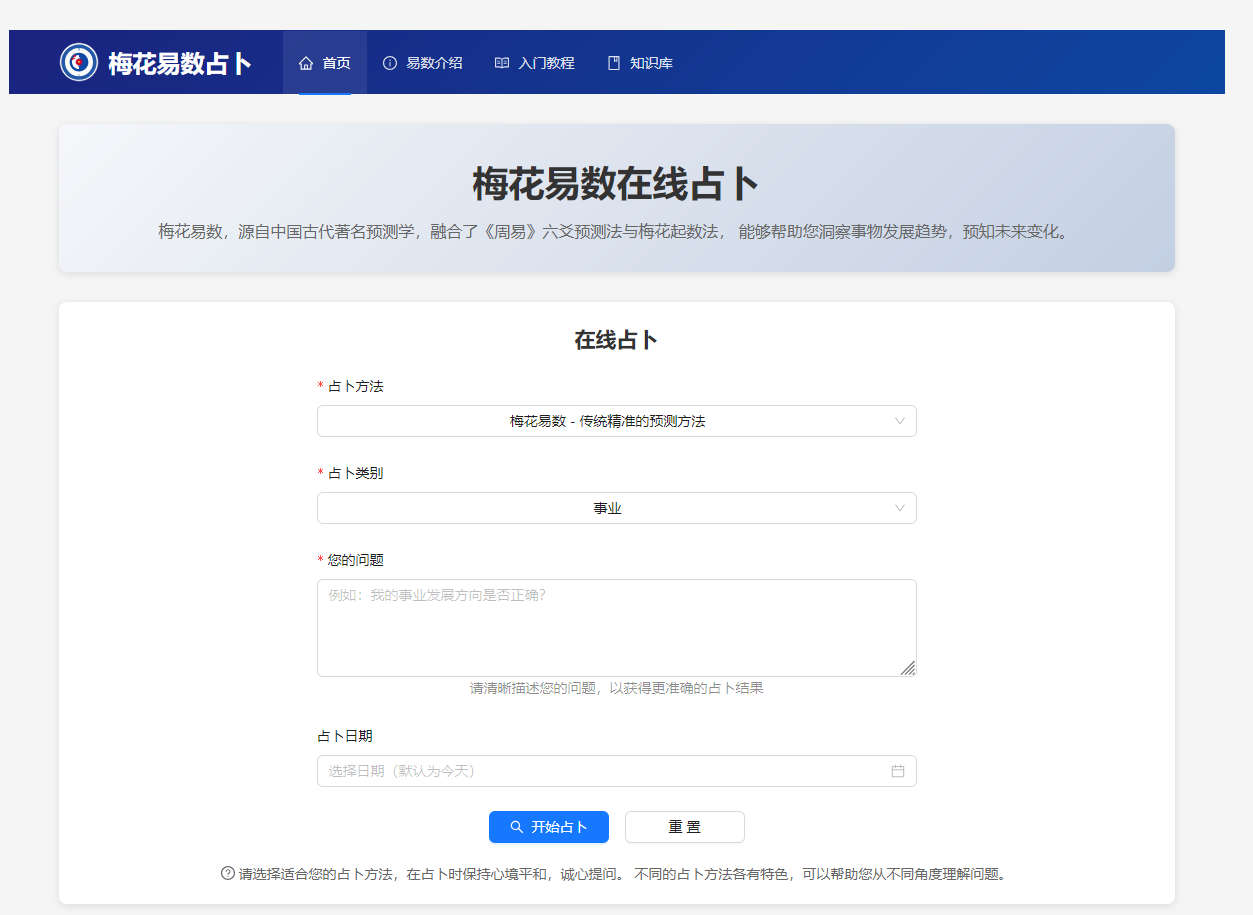
Task: Click the document icon beside 知识库
Action: coord(614,63)
